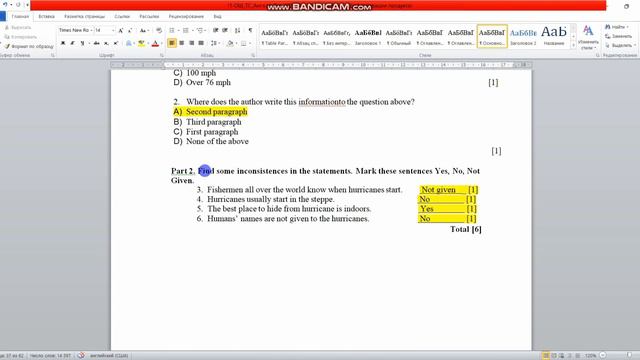Apply Заголовок 1 style
This screenshot has width=640, height=360.
point(368,37)
